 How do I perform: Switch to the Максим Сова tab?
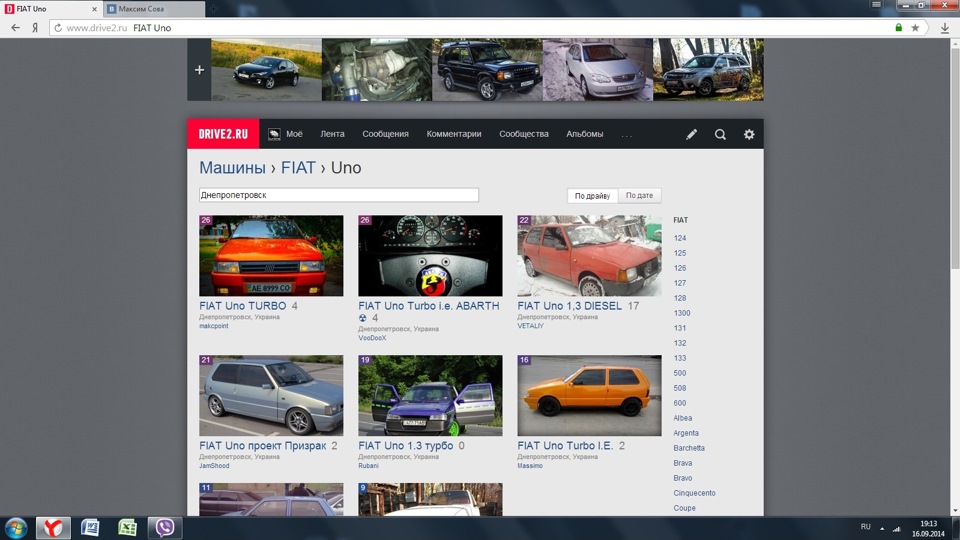pyautogui.click(x=154, y=9)
